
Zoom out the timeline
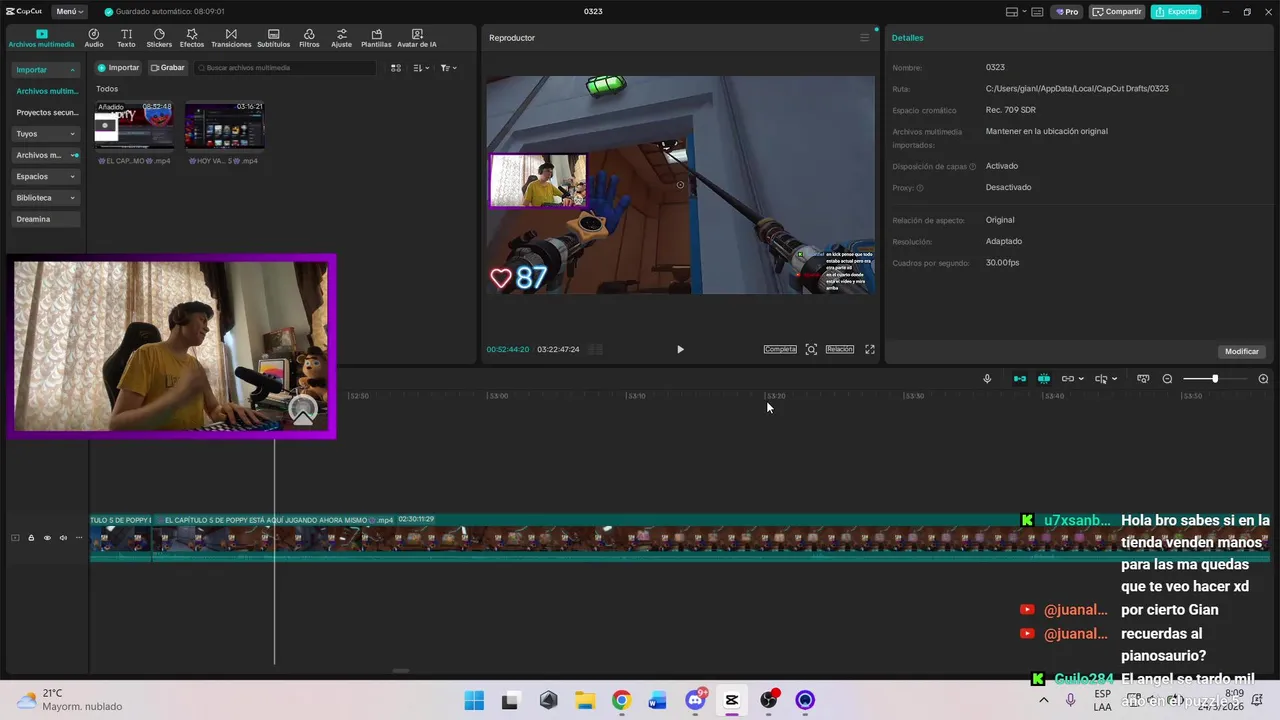click(x=1167, y=379)
